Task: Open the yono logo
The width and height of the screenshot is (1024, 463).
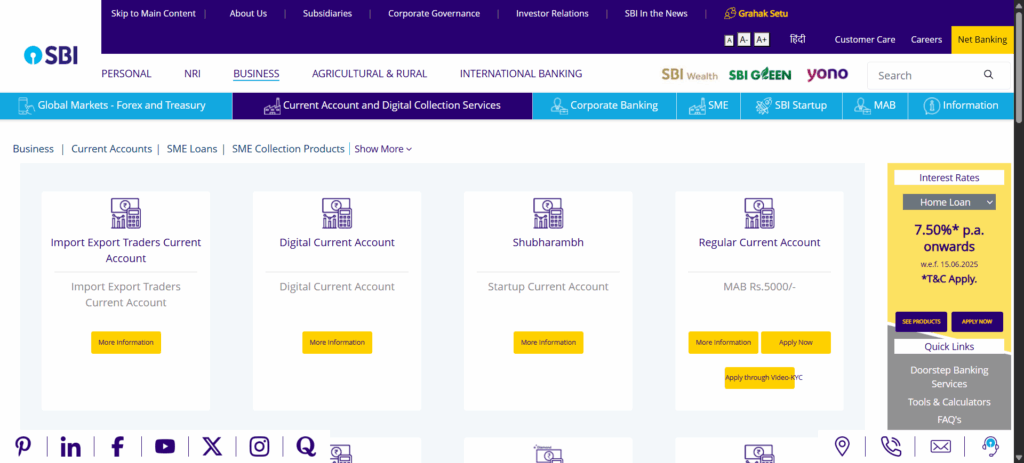Action: [827, 74]
